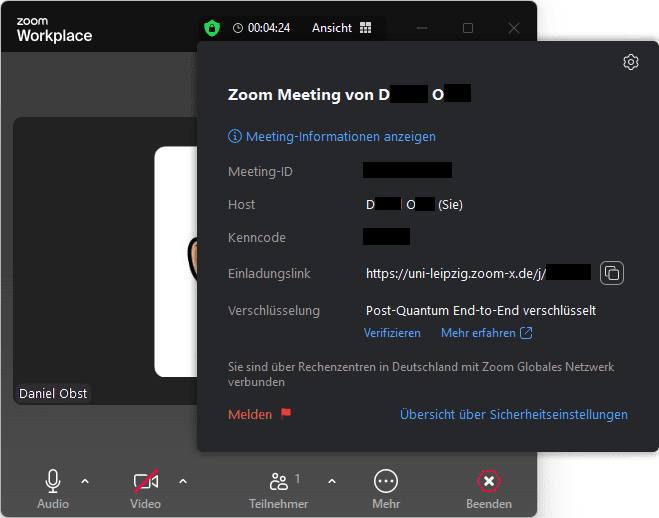Expand the video options chevron
The height and width of the screenshot is (518, 659).
coord(183,481)
